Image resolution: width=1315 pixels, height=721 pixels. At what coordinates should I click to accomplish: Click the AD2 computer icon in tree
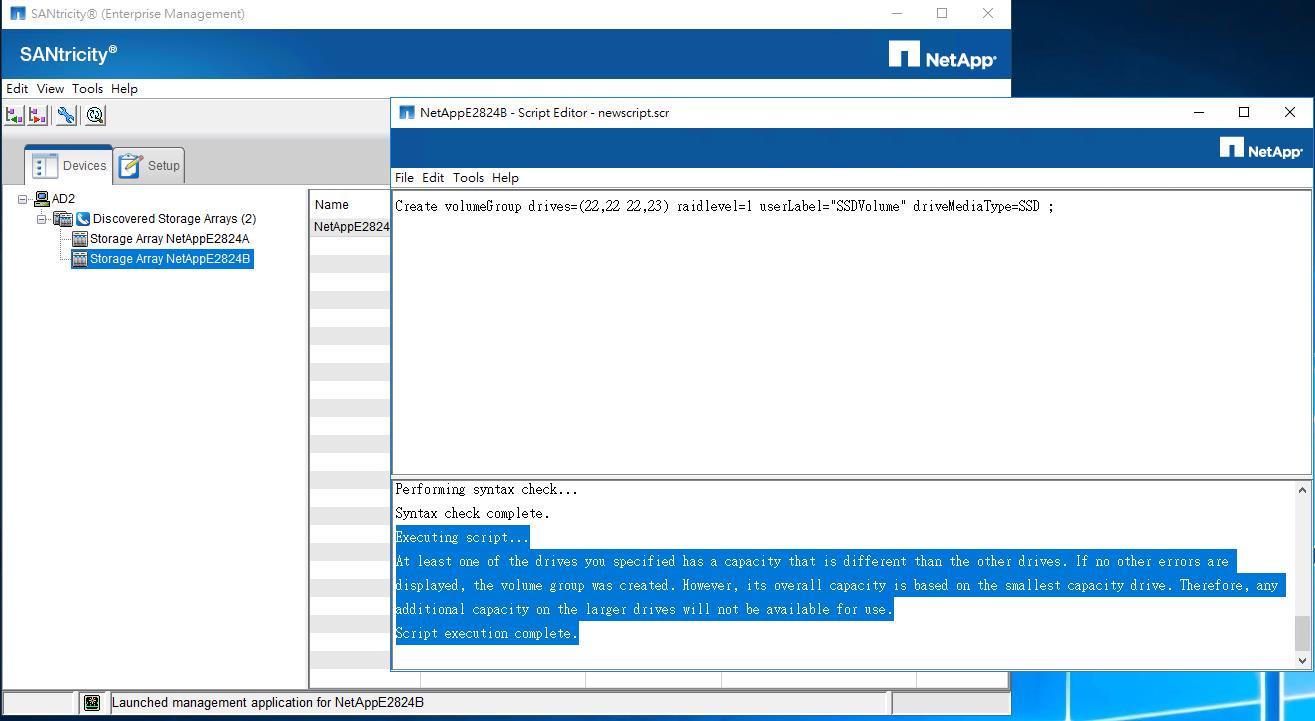[x=42, y=199]
